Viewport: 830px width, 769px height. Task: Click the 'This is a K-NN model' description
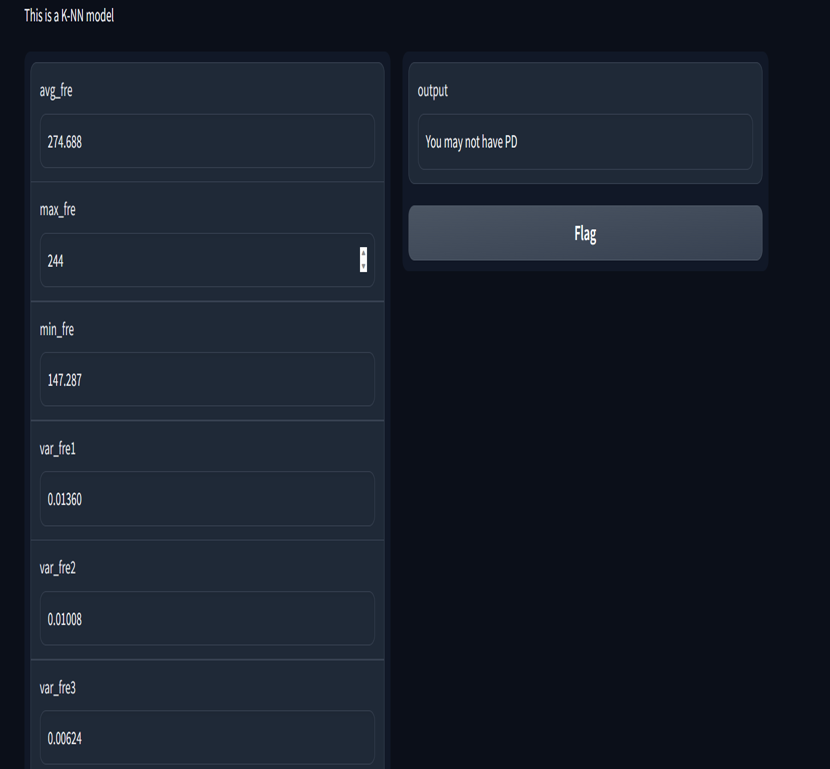pos(69,16)
